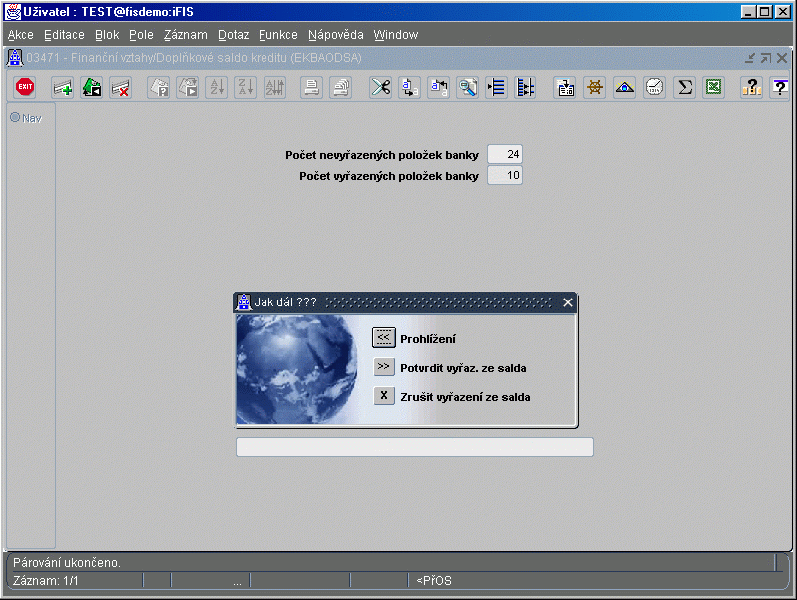Close the 'Jak dál ???' dialog
The image size is (797, 600).
pyautogui.click(x=568, y=303)
